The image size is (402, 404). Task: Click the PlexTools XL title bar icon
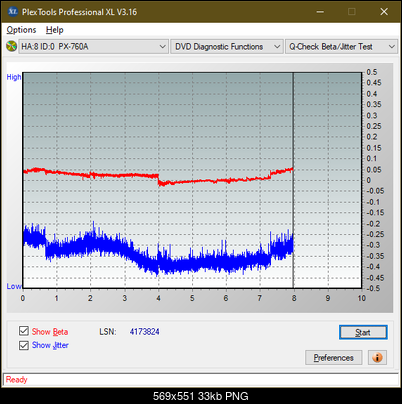[x=13, y=12]
